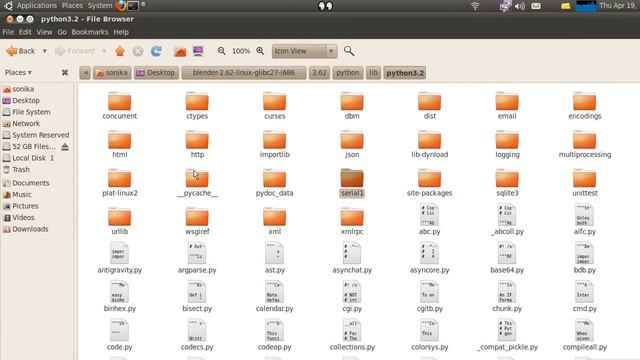Select the argparse.py file
This screenshot has width=640, height=360.
click(197, 258)
